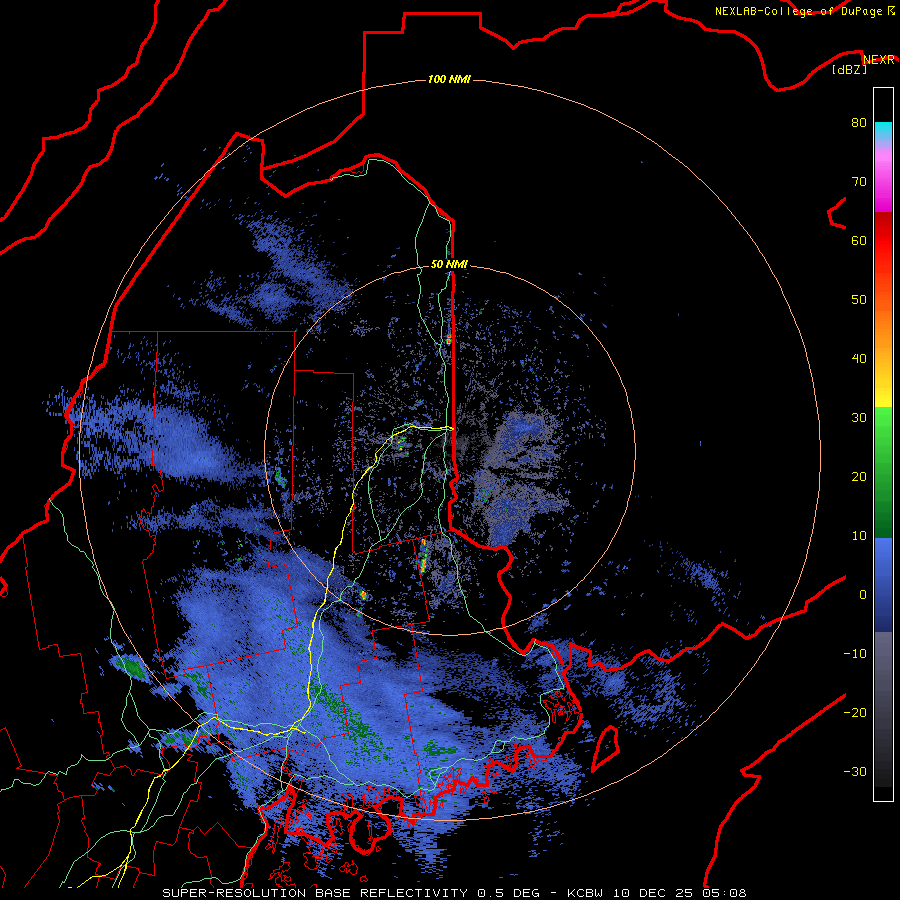This screenshot has height=900, width=900.
Task: Click the 10 DEC 25 date text
Action: tap(652, 893)
